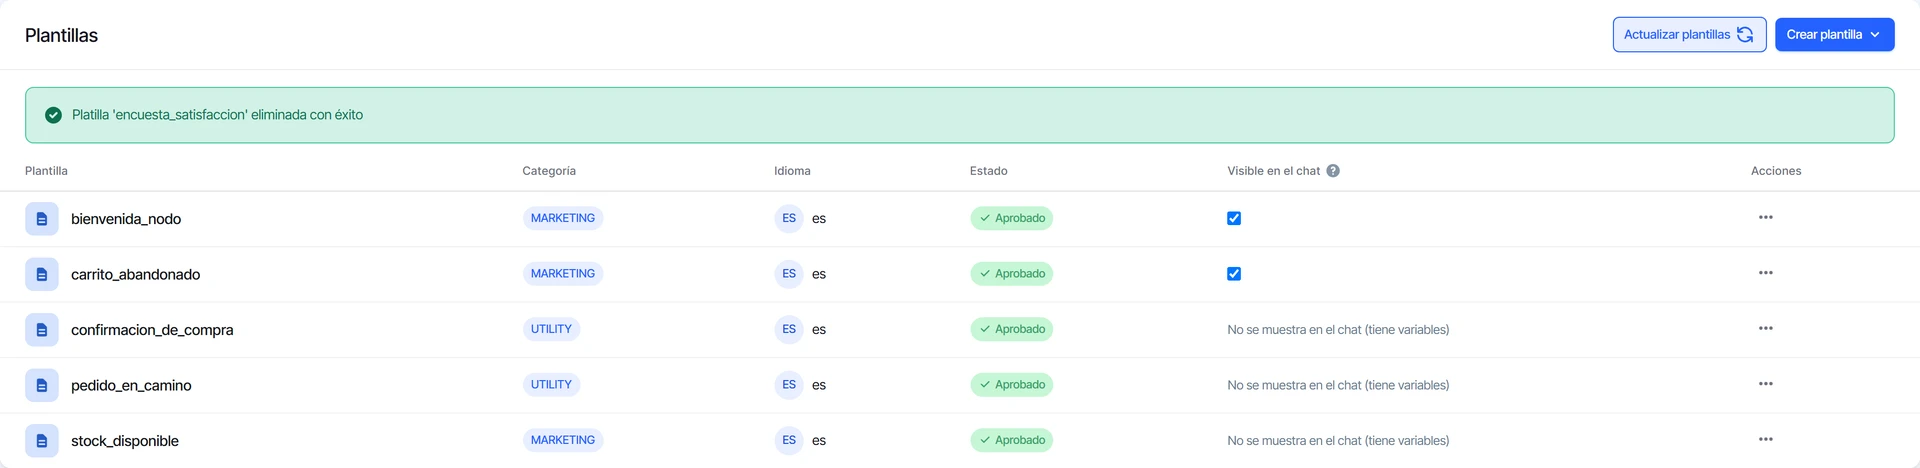Click the bienvenida_nodo template document icon
This screenshot has width=1920, height=468.
coord(42,218)
